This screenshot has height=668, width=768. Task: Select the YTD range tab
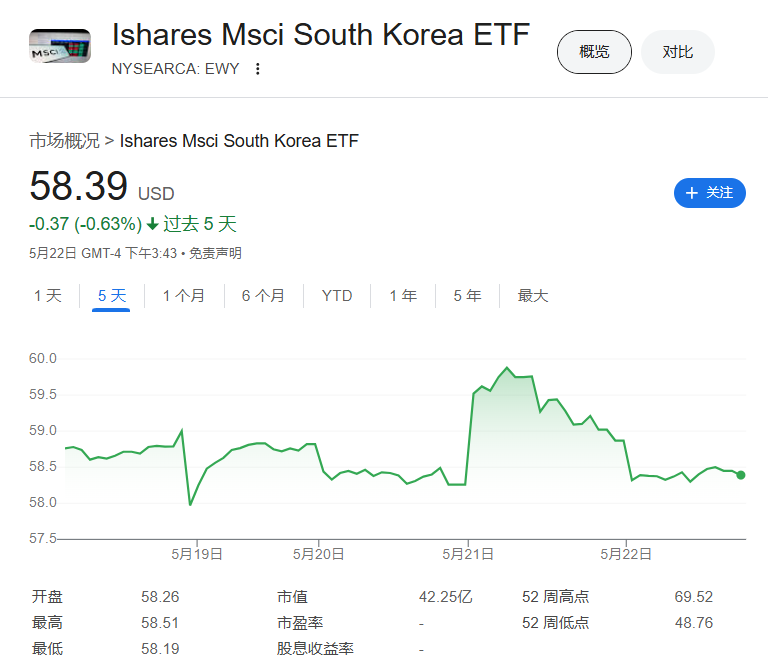pos(337,296)
